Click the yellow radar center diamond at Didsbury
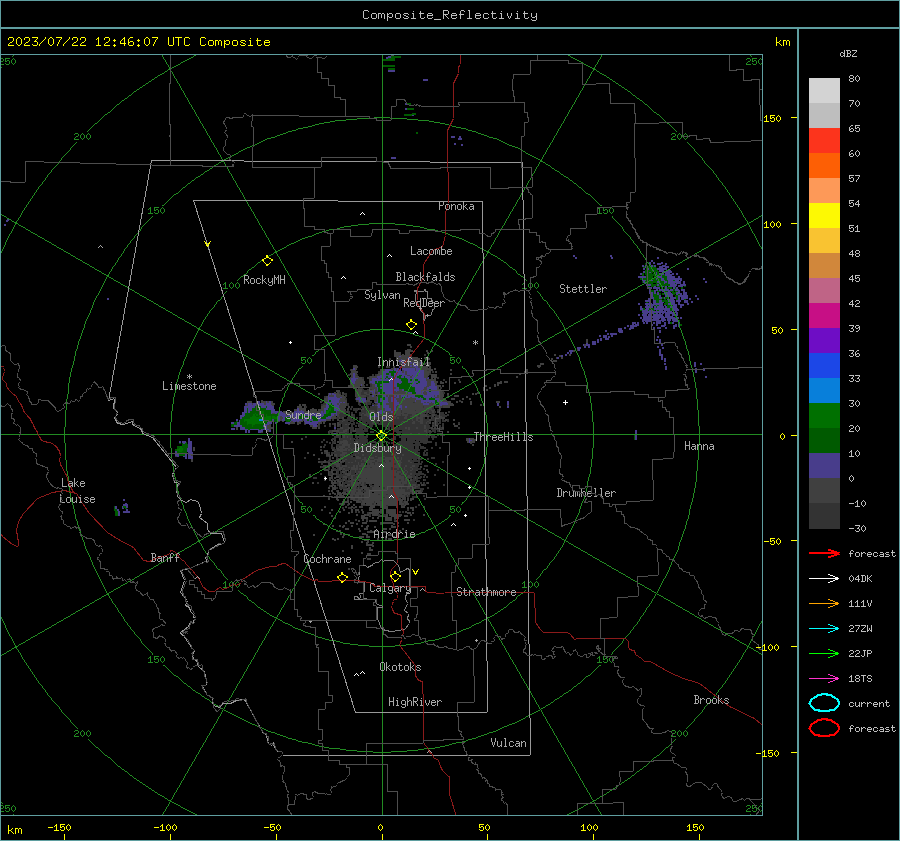Viewport: 900px width, 841px height. pos(381,435)
